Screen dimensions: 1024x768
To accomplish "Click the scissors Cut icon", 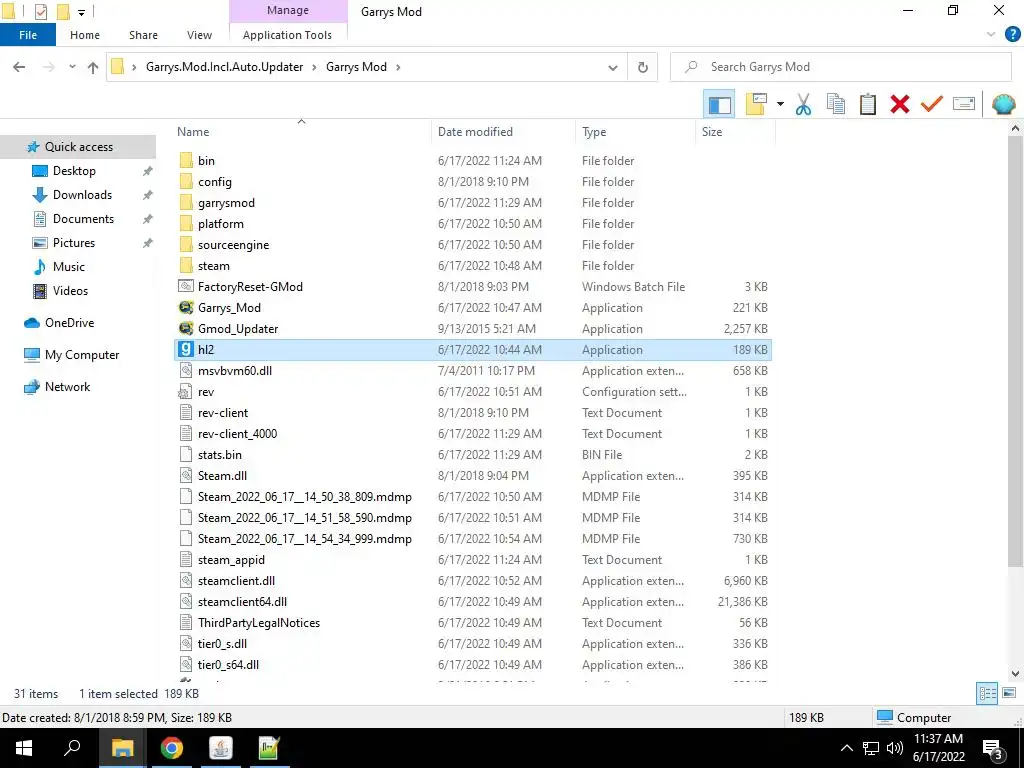I will 803,104.
